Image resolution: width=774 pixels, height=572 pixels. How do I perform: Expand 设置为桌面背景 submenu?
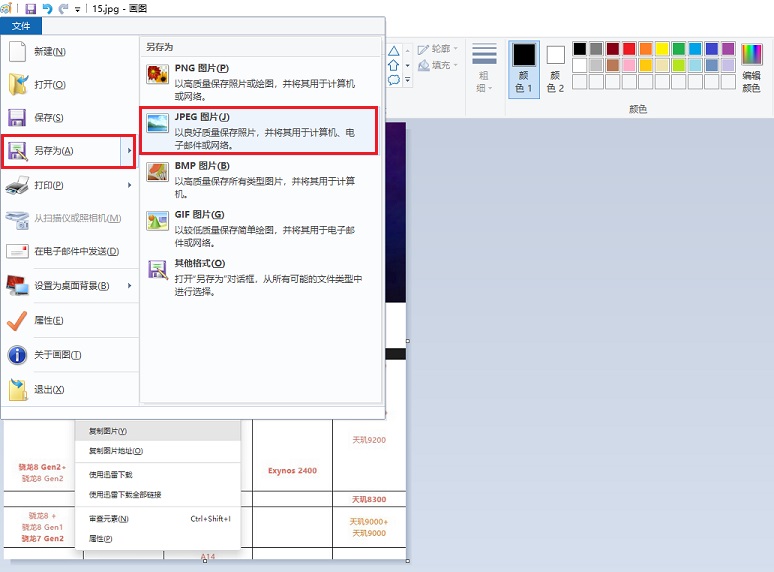click(x=69, y=286)
